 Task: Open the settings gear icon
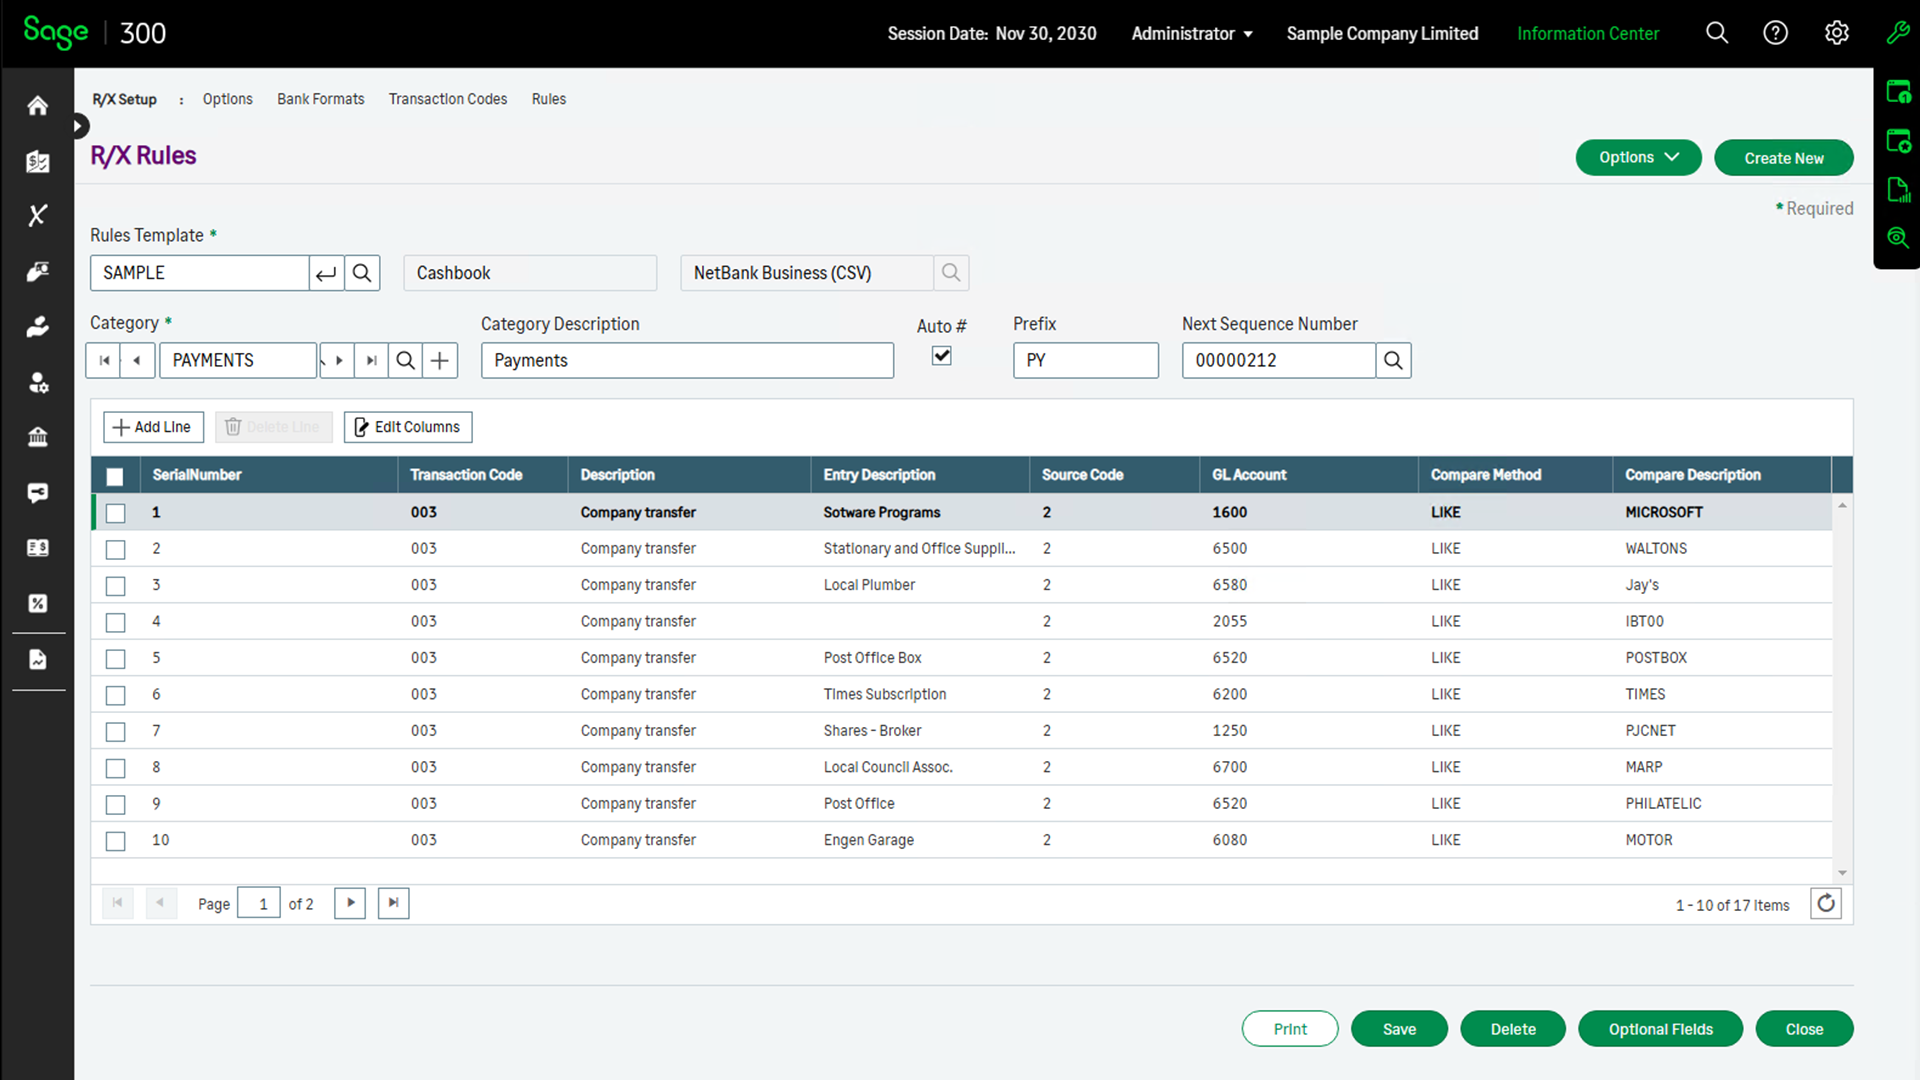pyautogui.click(x=1836, y=33)
